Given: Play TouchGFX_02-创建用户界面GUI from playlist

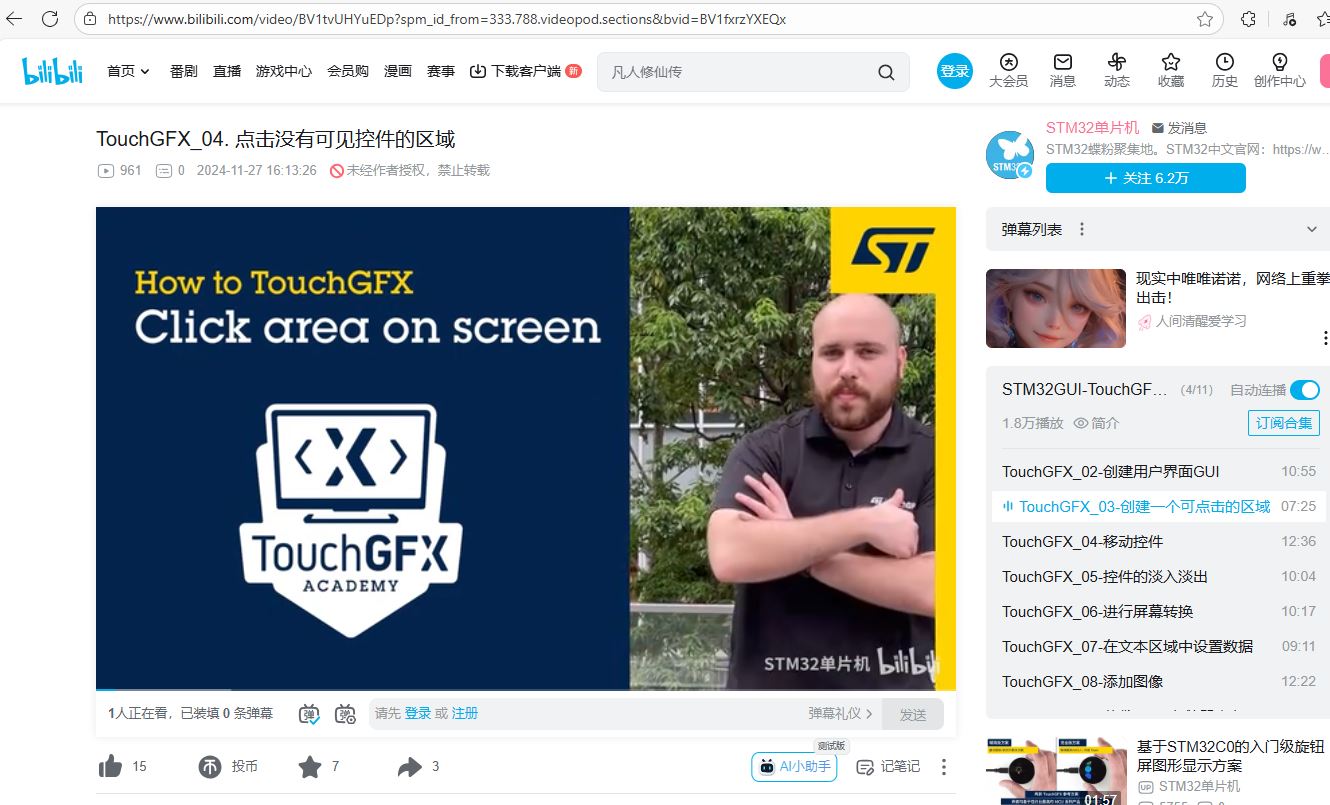Looking at the screenshot, I should pos(1159,472).
